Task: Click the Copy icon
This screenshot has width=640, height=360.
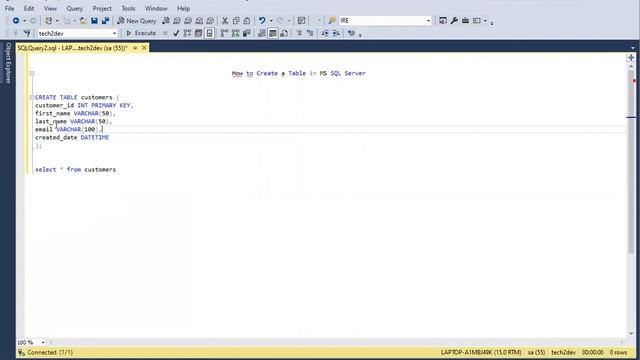Action: [236, 20]
